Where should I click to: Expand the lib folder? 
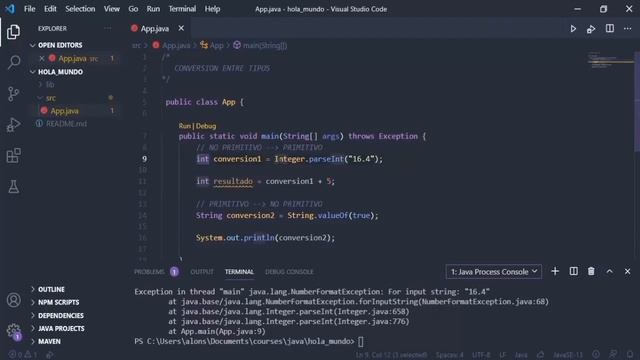click(46, 84)
